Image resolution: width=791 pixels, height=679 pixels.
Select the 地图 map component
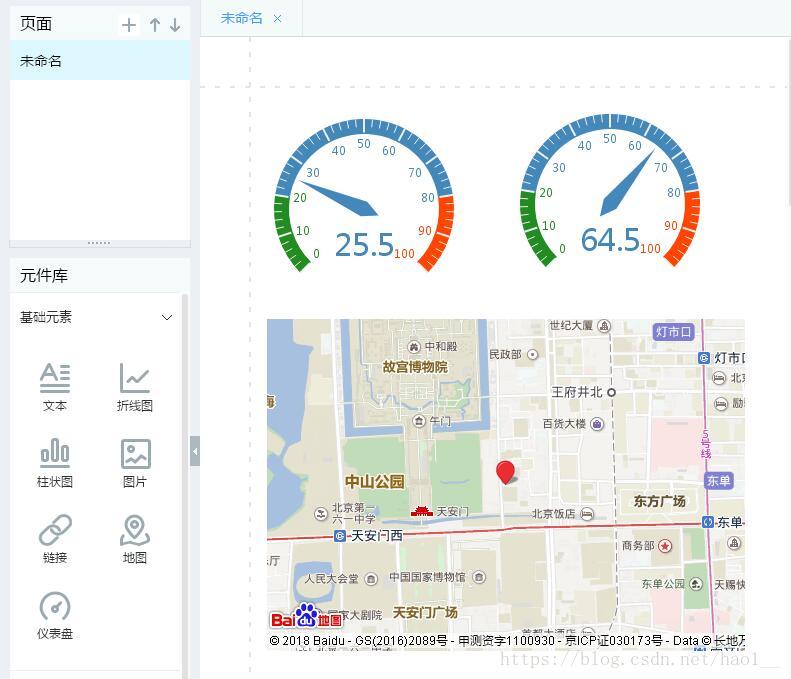135,539
